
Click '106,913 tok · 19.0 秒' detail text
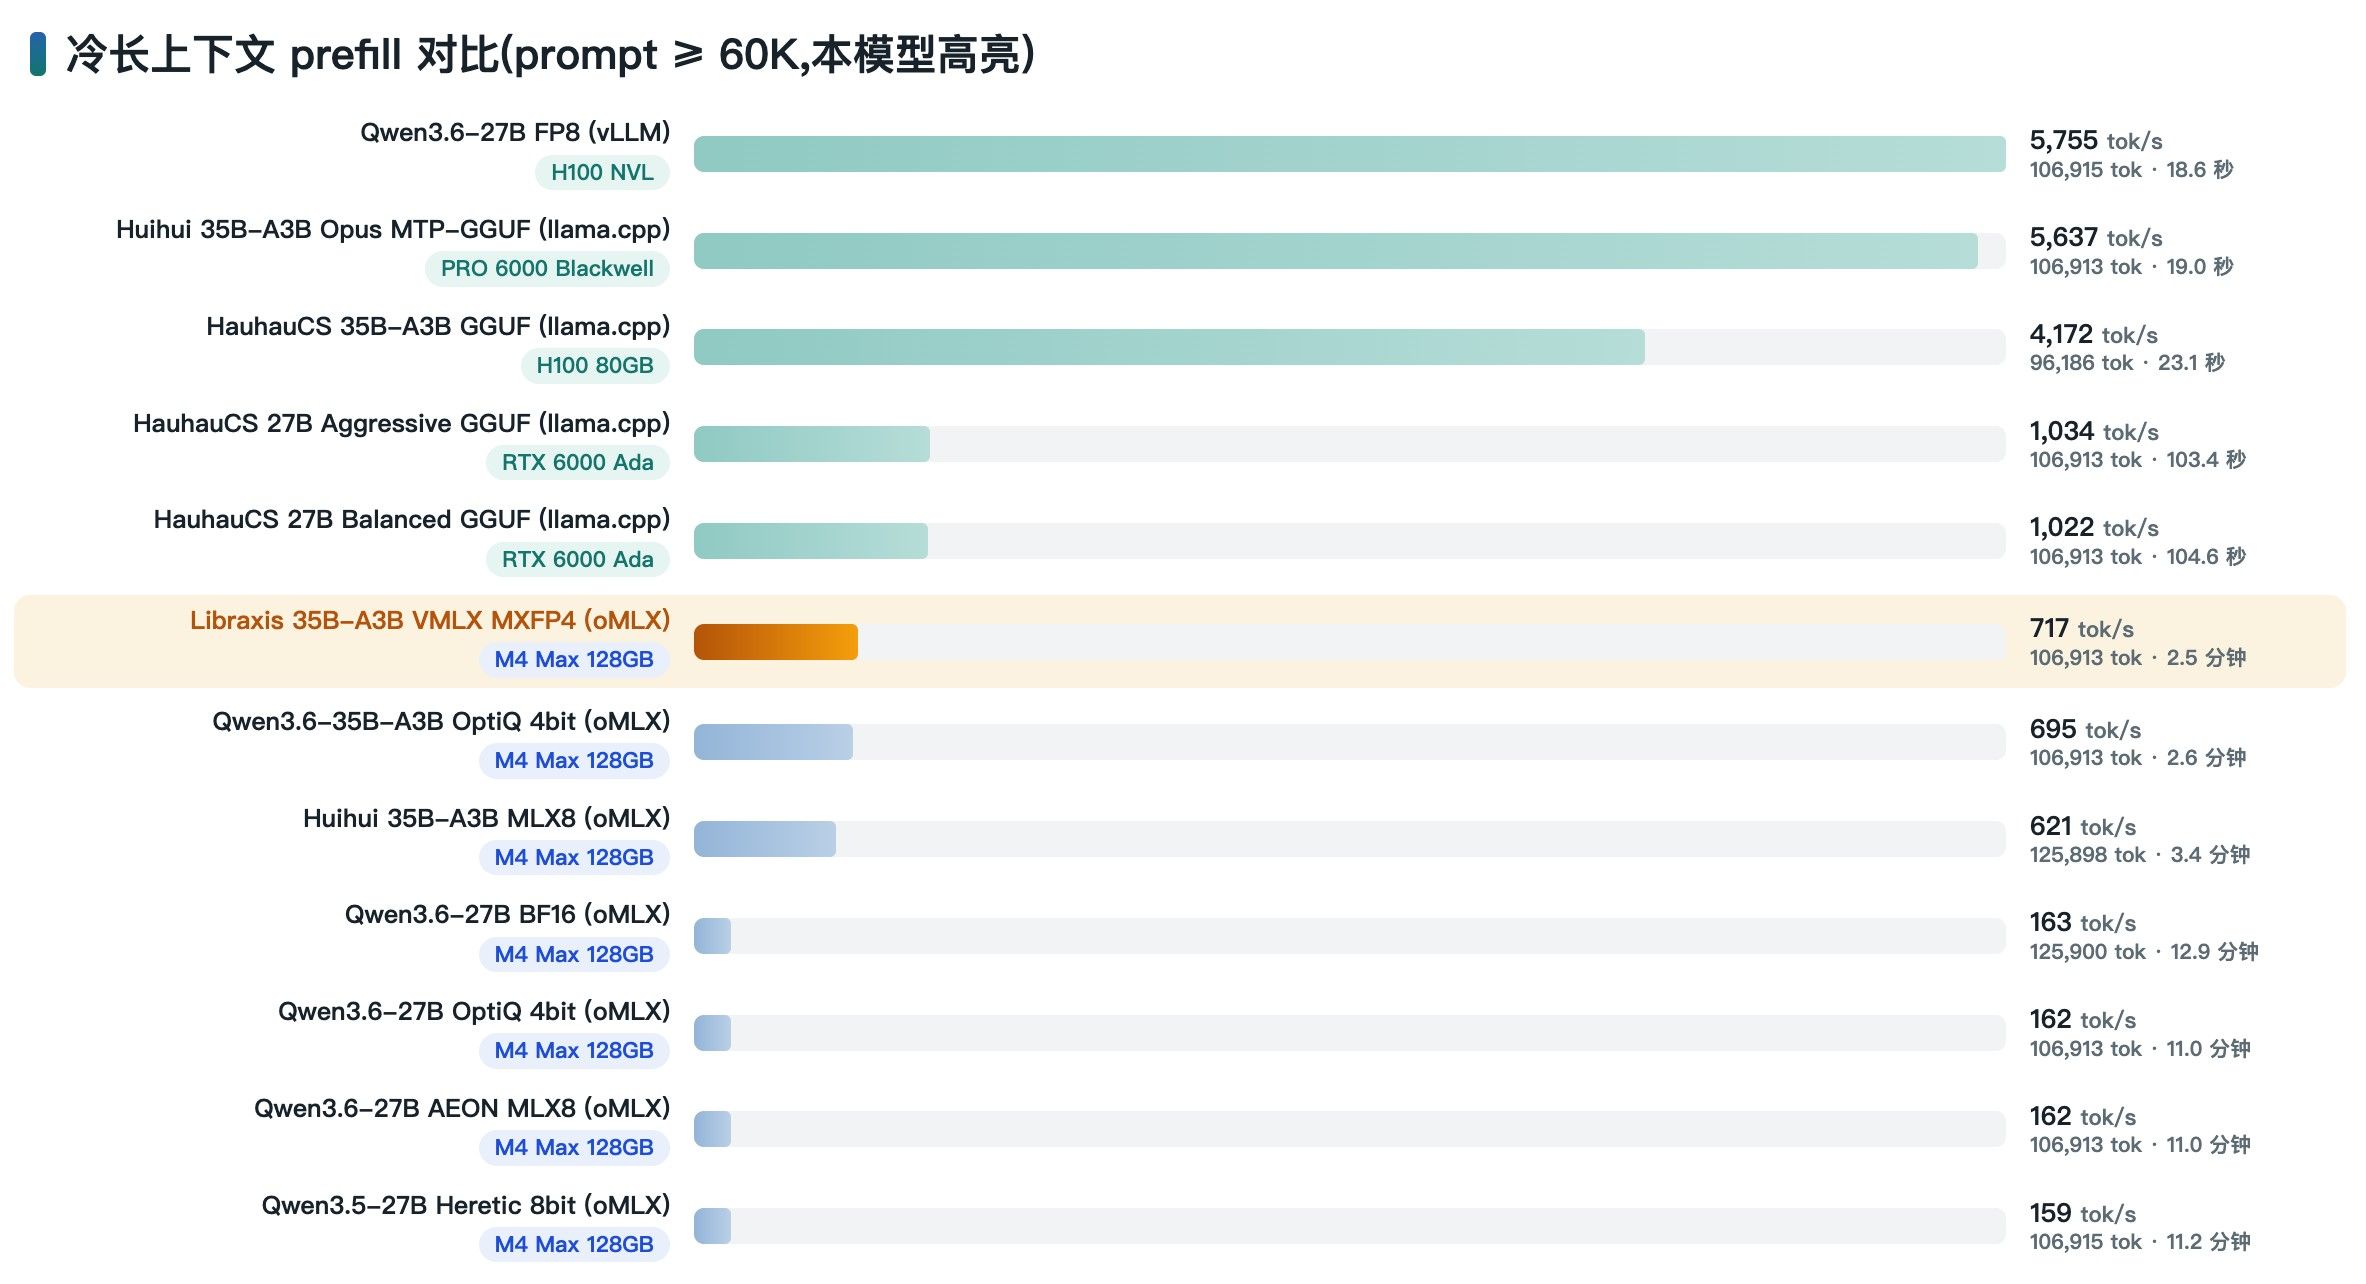2130,267
